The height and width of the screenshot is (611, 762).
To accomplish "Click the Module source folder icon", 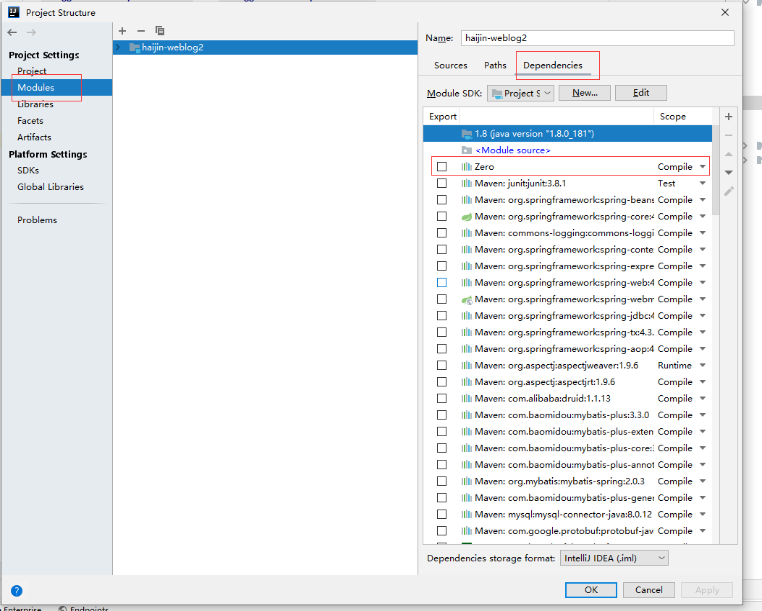I will tap(467, 150).
